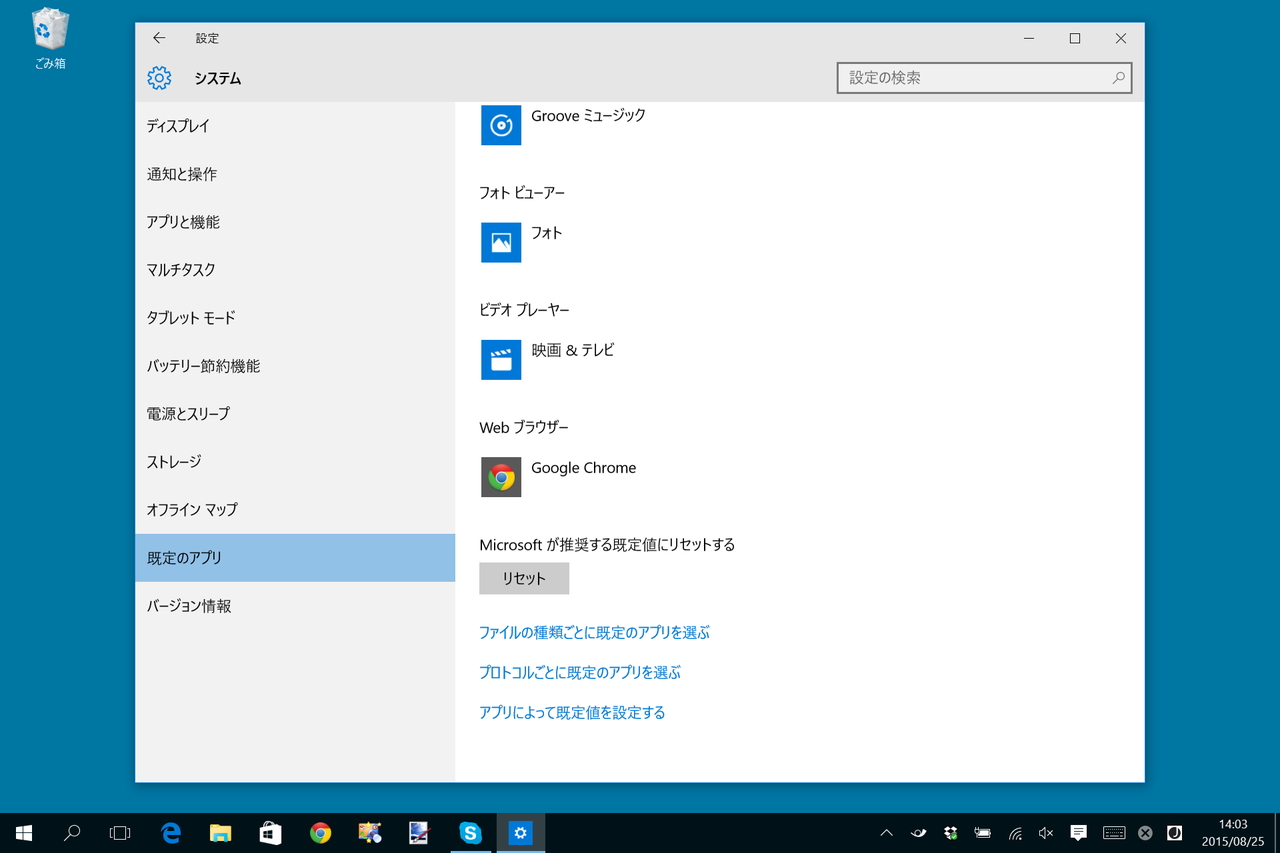
Task: Open taskbar search magnifier
Action: point(72,833)
